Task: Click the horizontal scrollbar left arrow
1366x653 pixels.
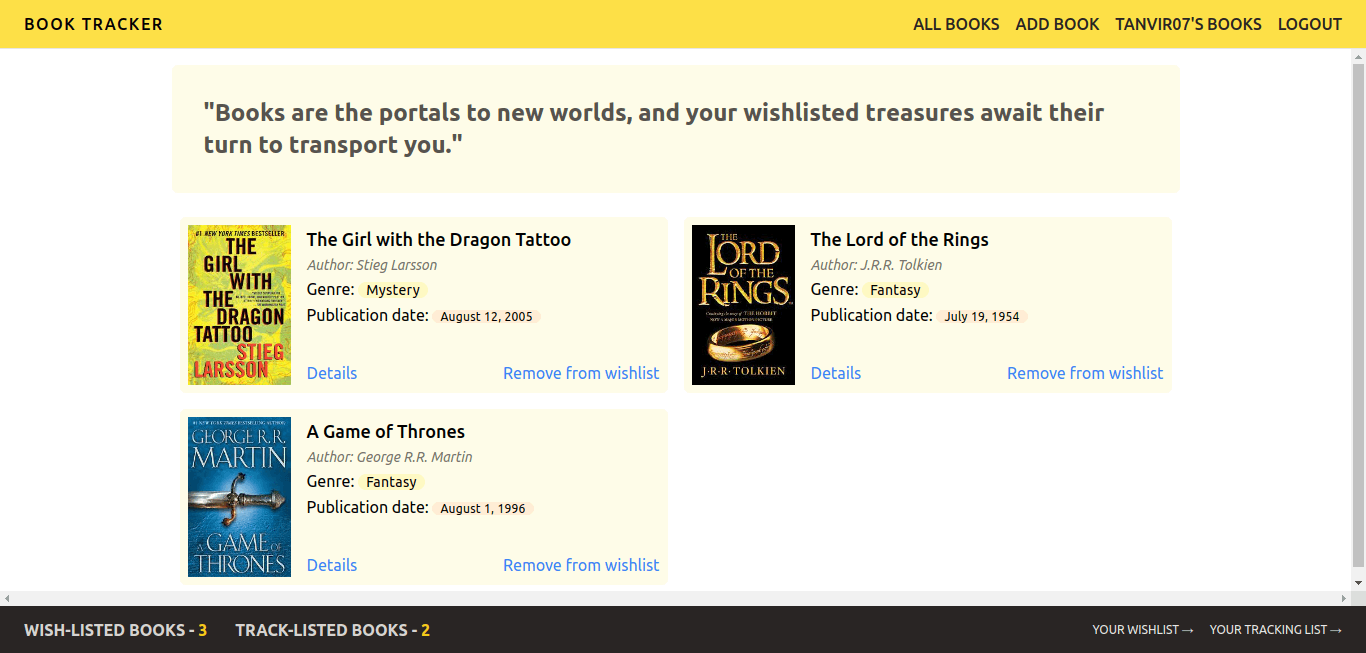Action: coord(7,598)
